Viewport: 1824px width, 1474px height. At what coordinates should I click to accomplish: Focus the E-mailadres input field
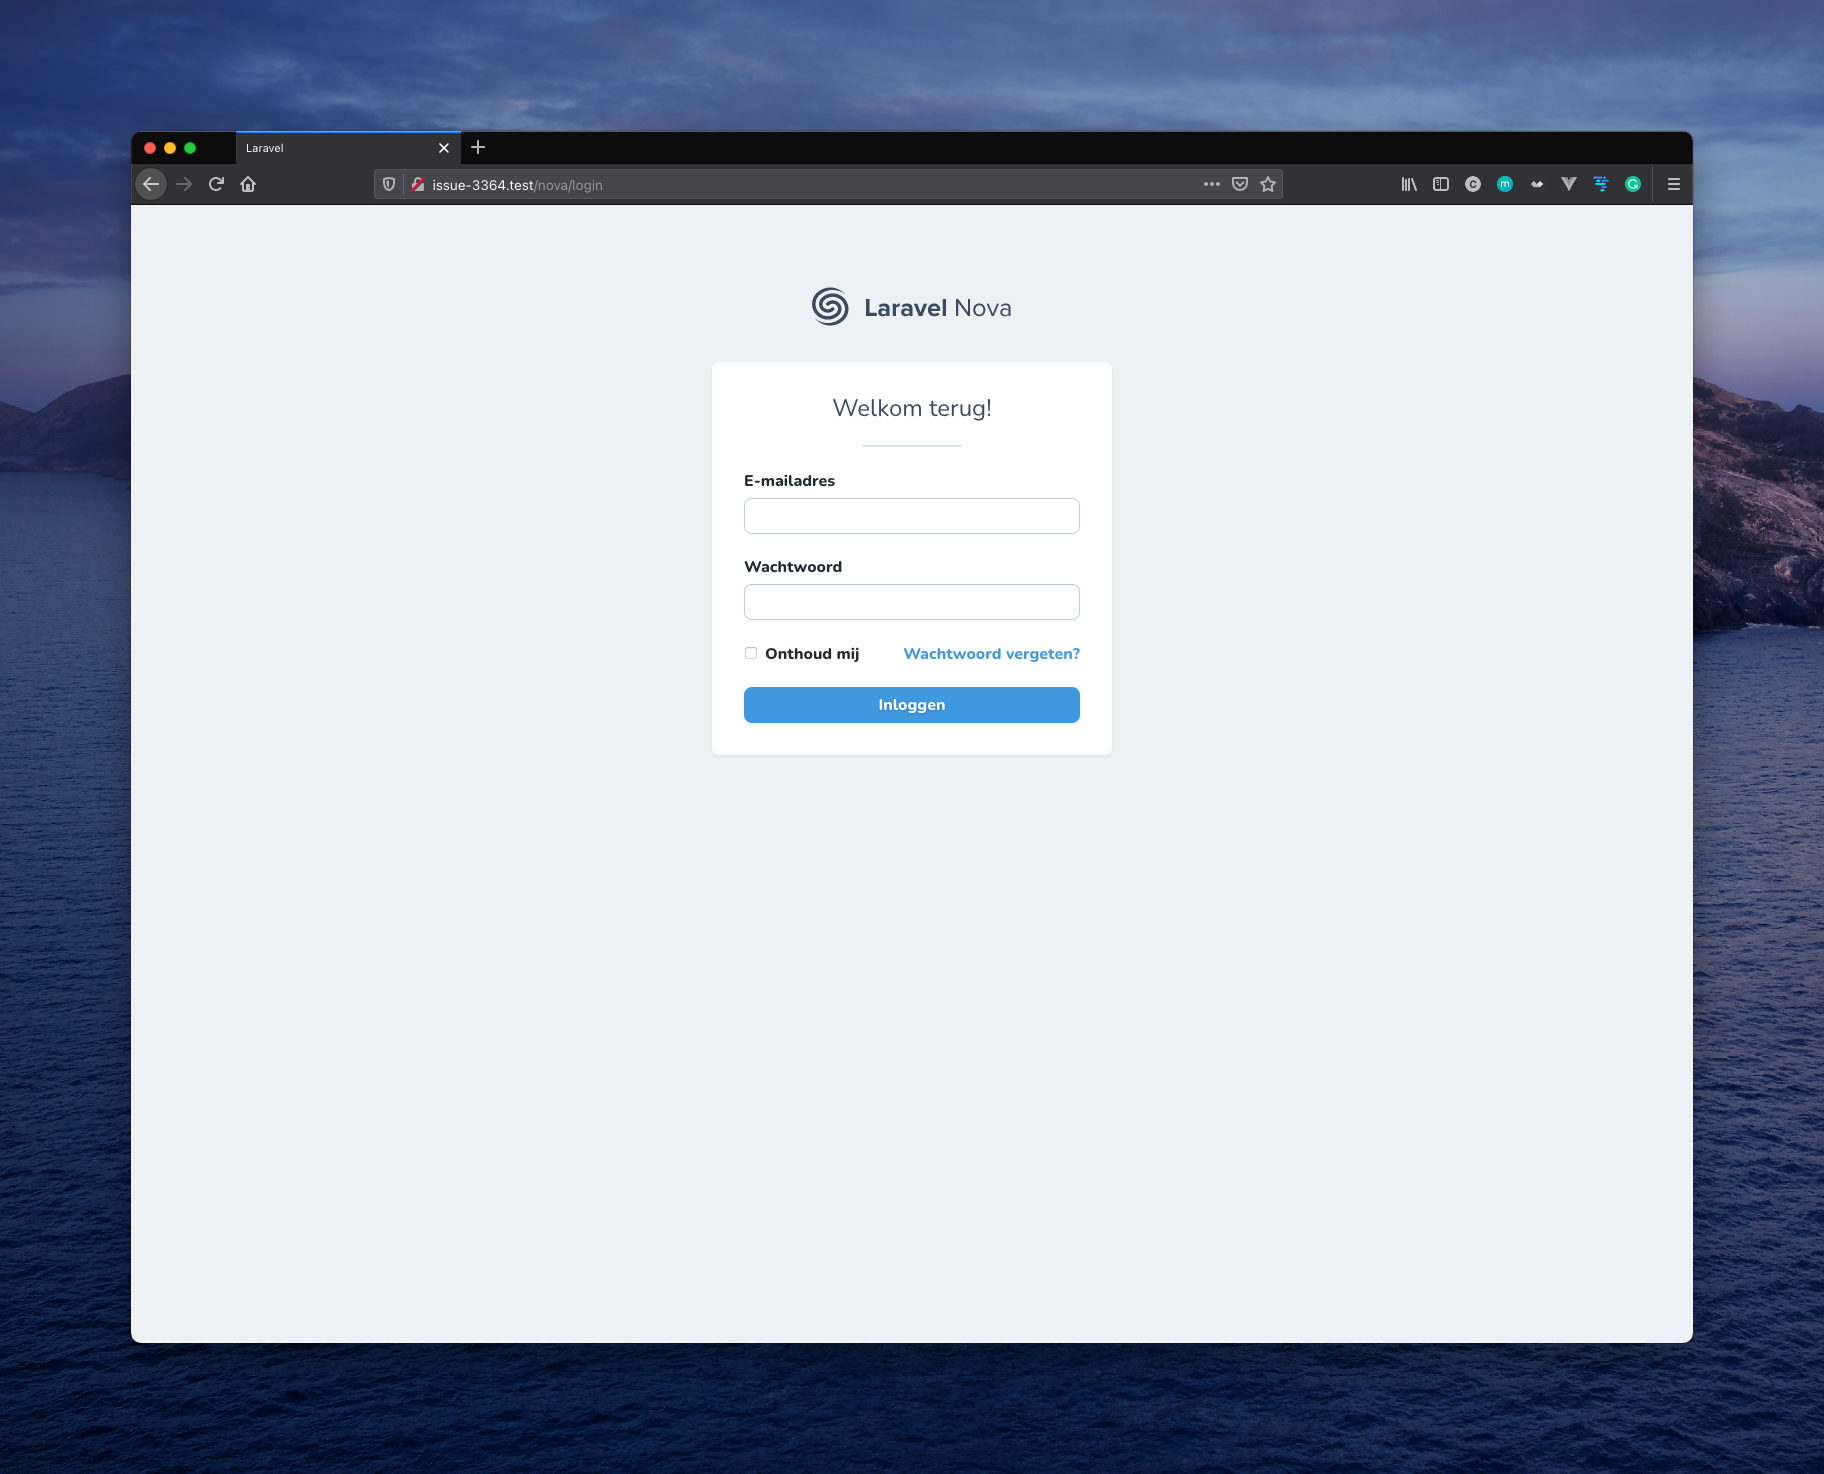(x=911, y=515)
